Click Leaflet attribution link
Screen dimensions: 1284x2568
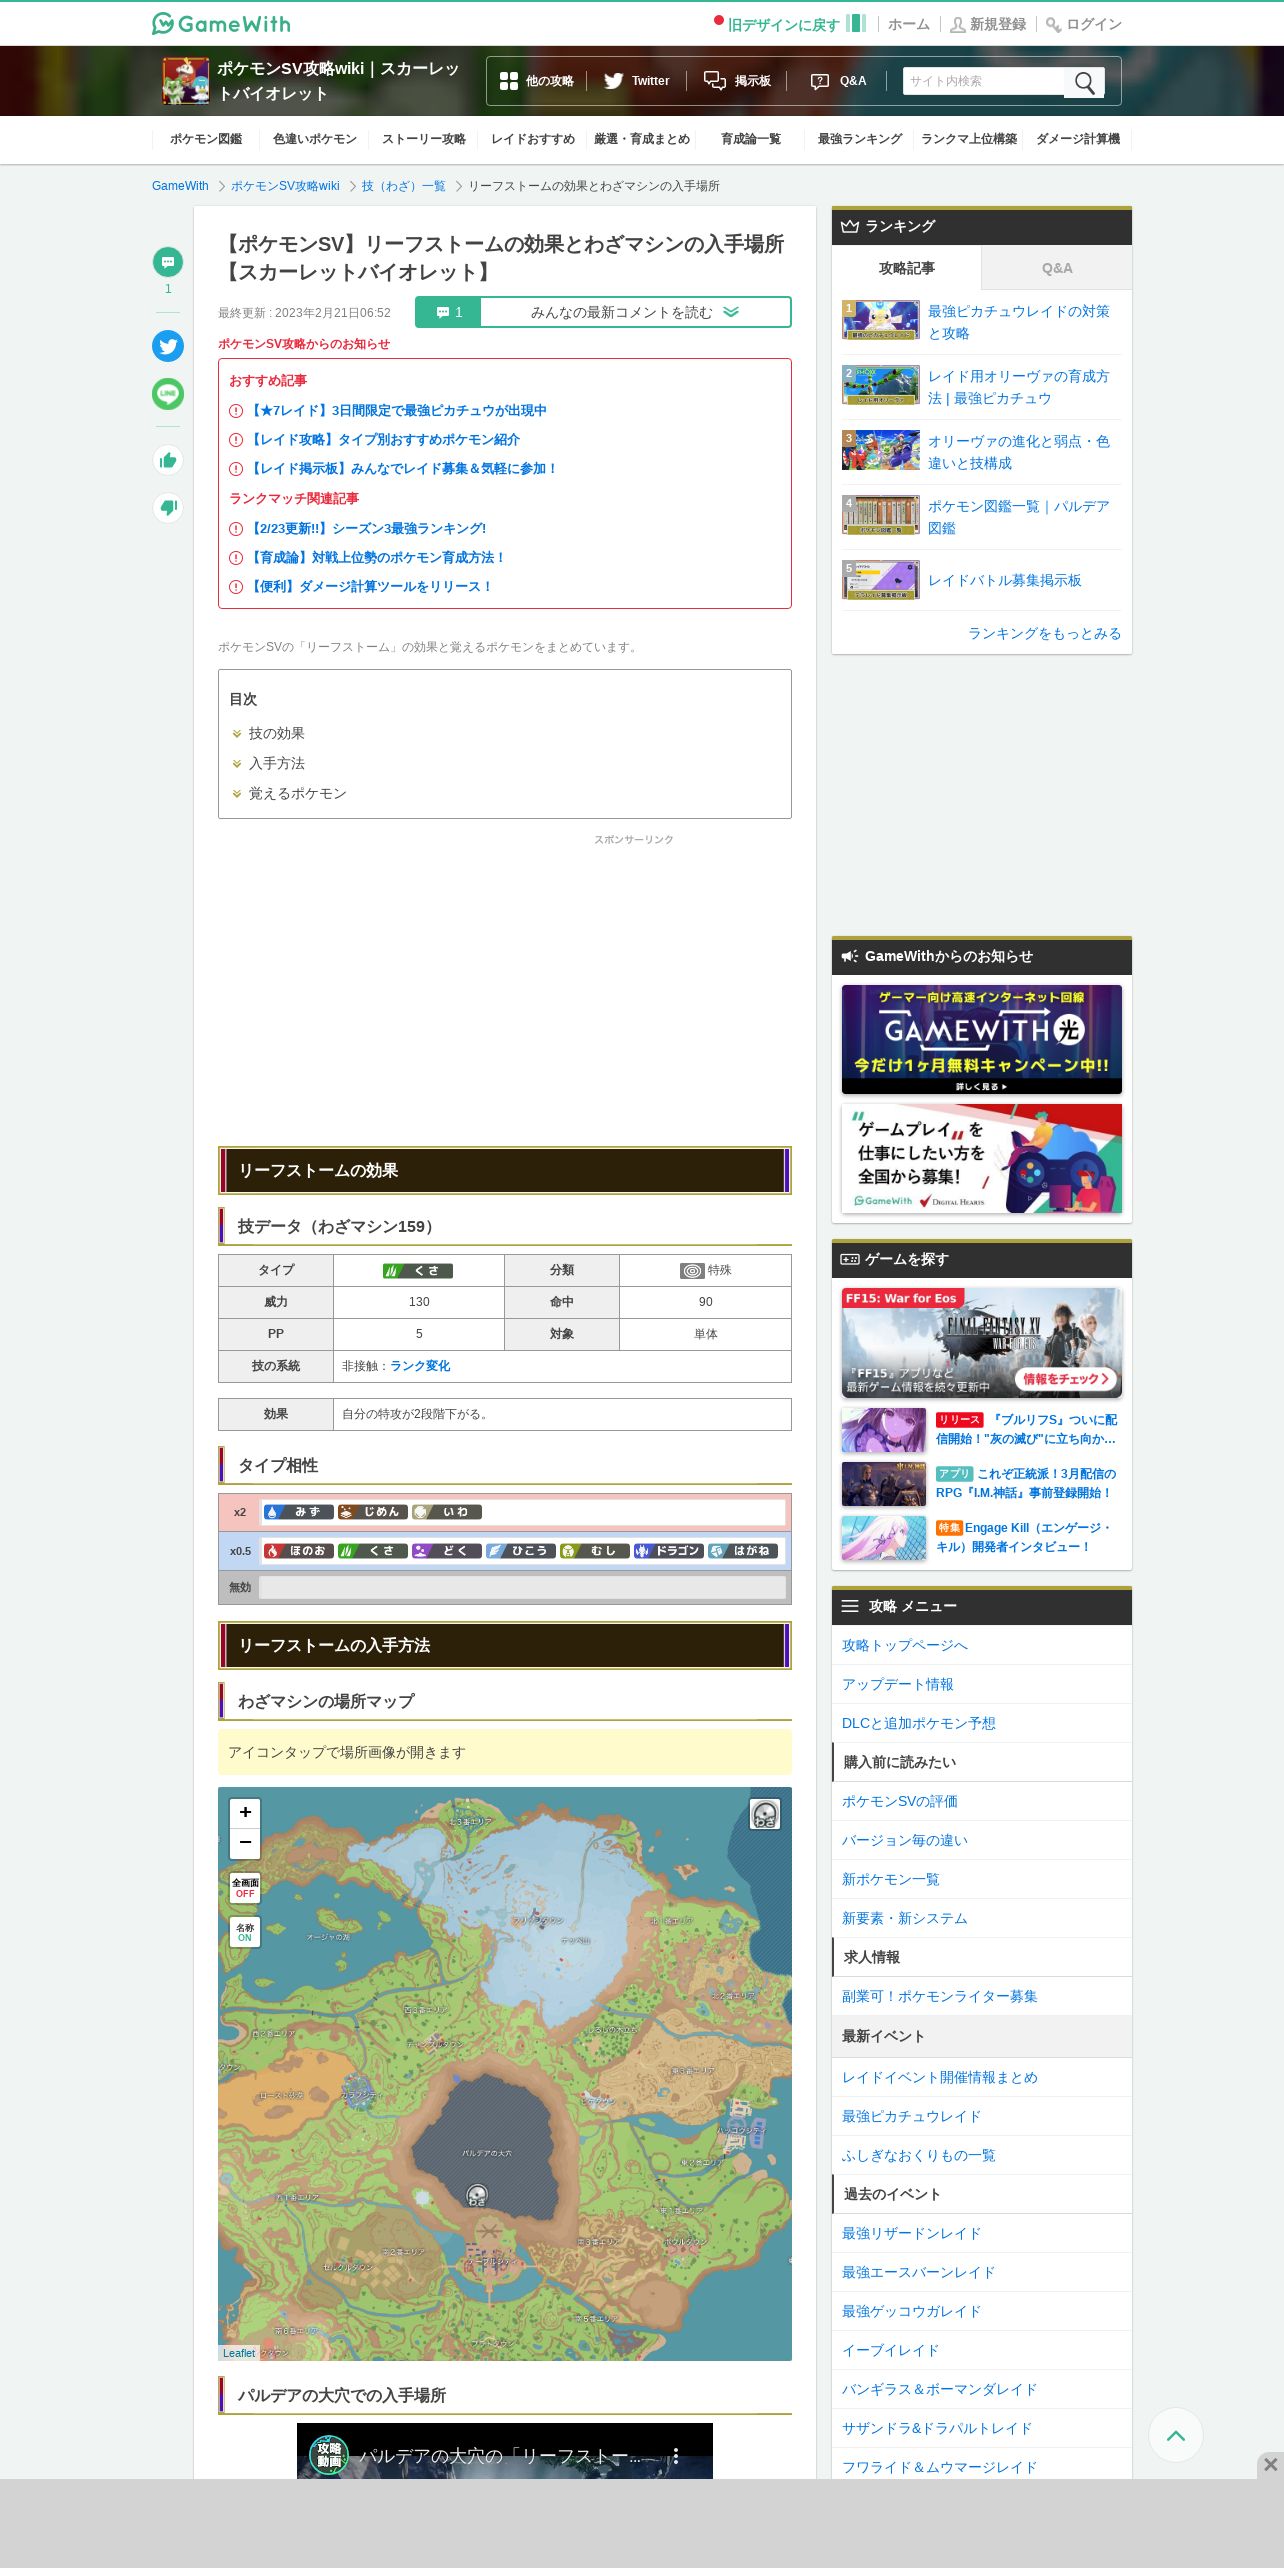(239, 2353)
